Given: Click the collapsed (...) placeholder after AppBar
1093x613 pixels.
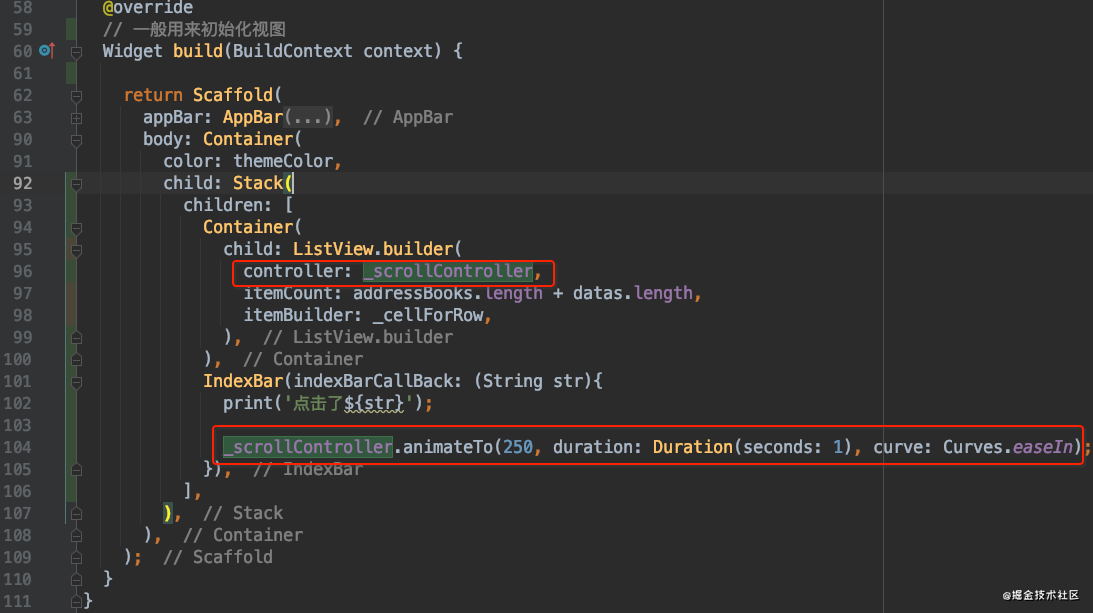Looking at the screenshot, I should [308, 117].
